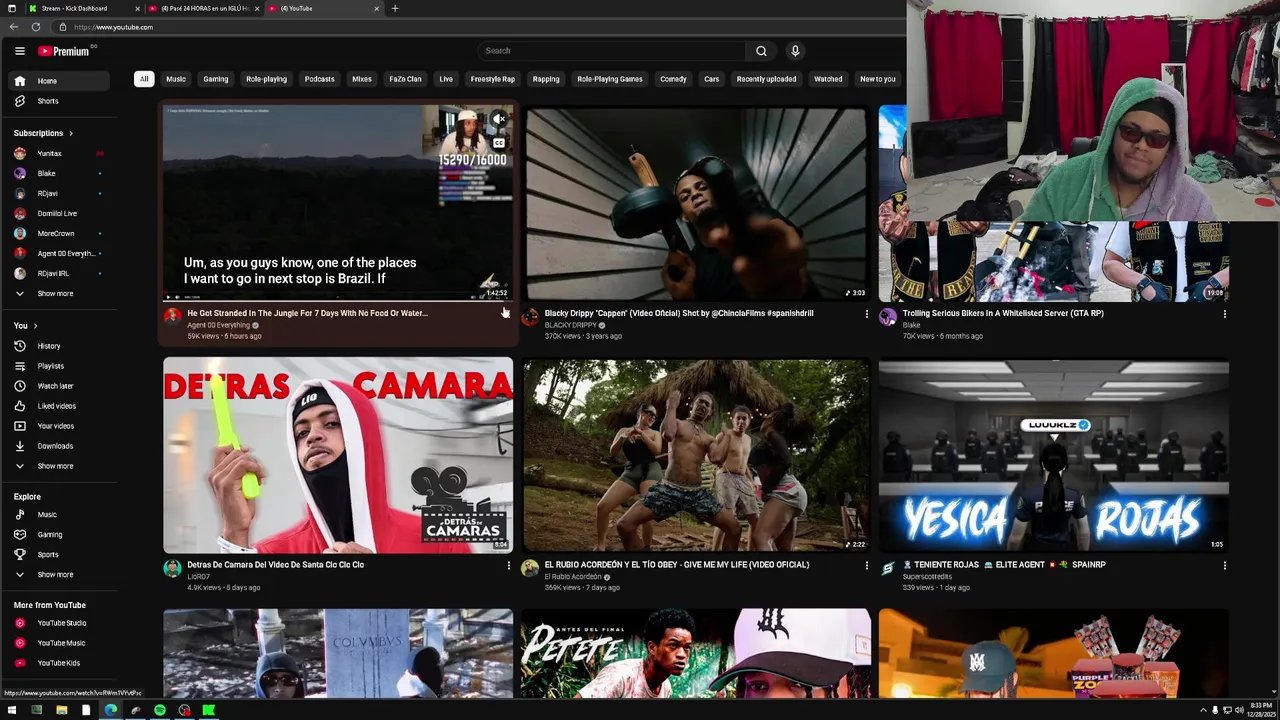Toggle captions on the jungle video preview

(x=499, y=143)
